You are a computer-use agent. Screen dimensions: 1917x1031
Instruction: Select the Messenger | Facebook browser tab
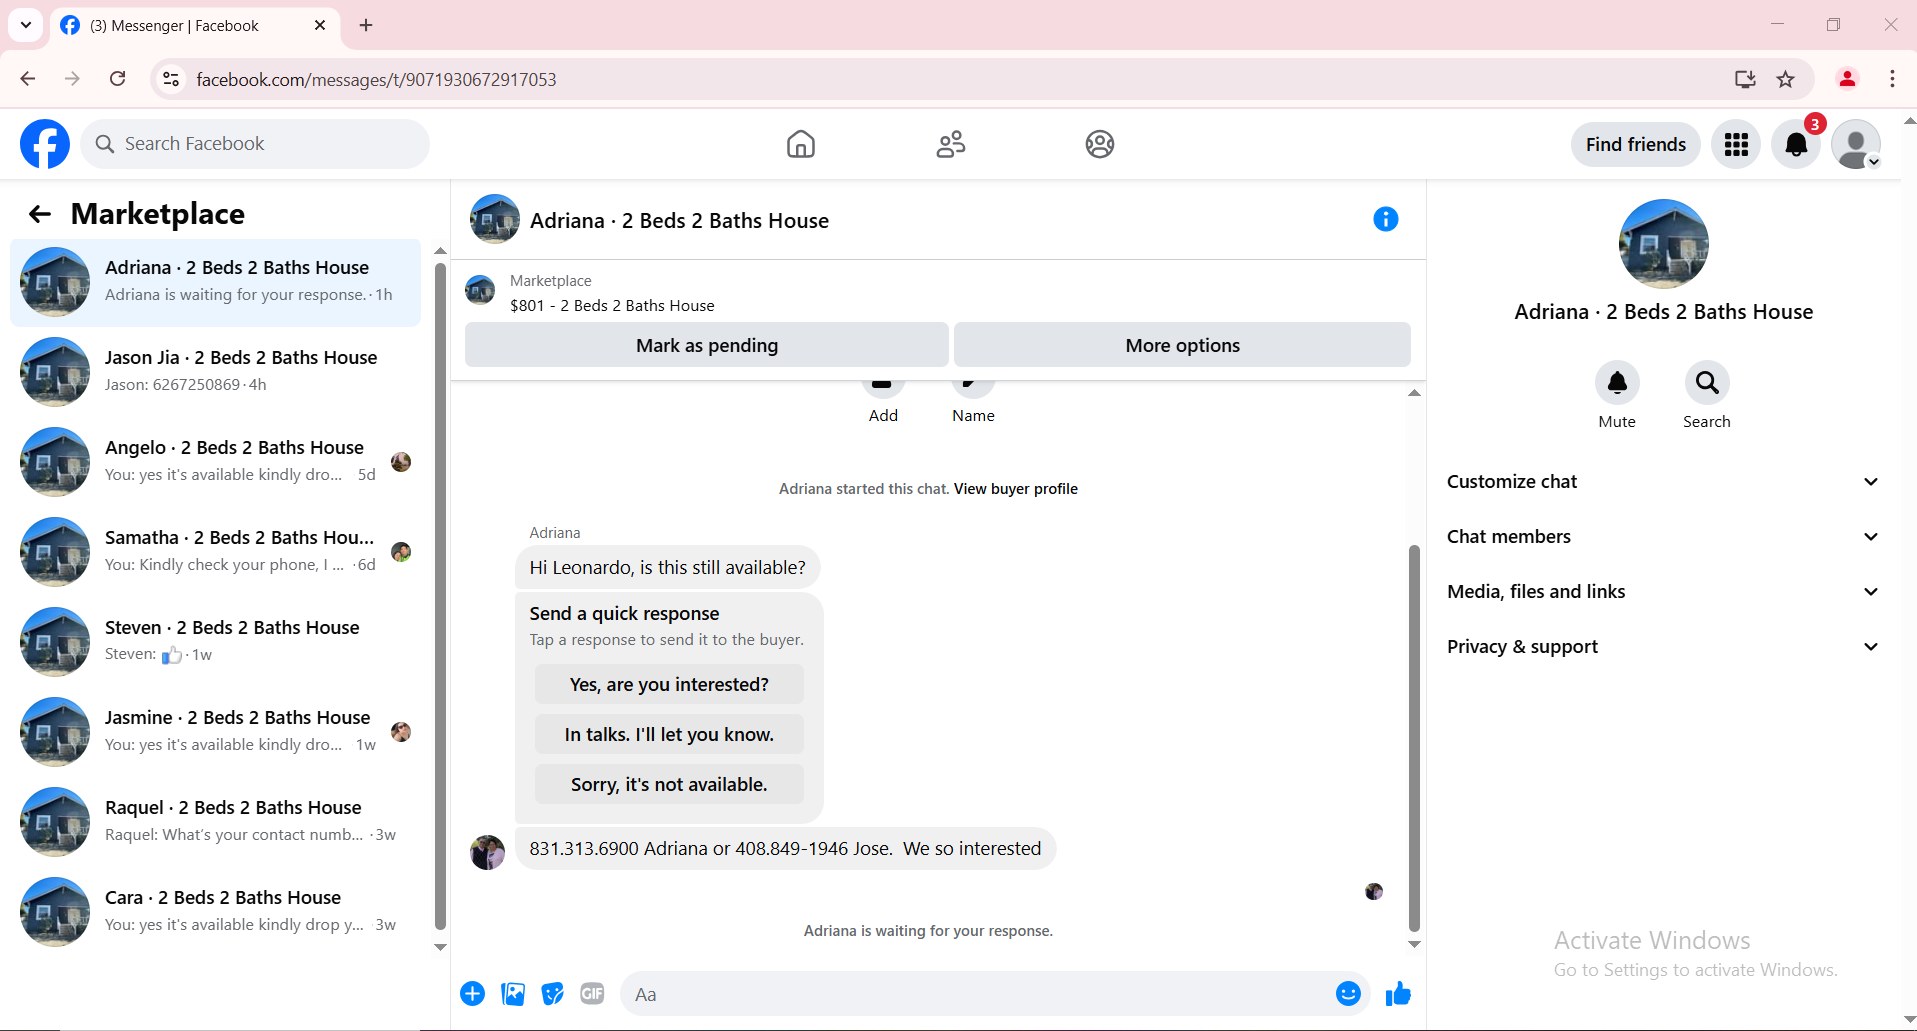pyautogui.click(x=193, y=26)
